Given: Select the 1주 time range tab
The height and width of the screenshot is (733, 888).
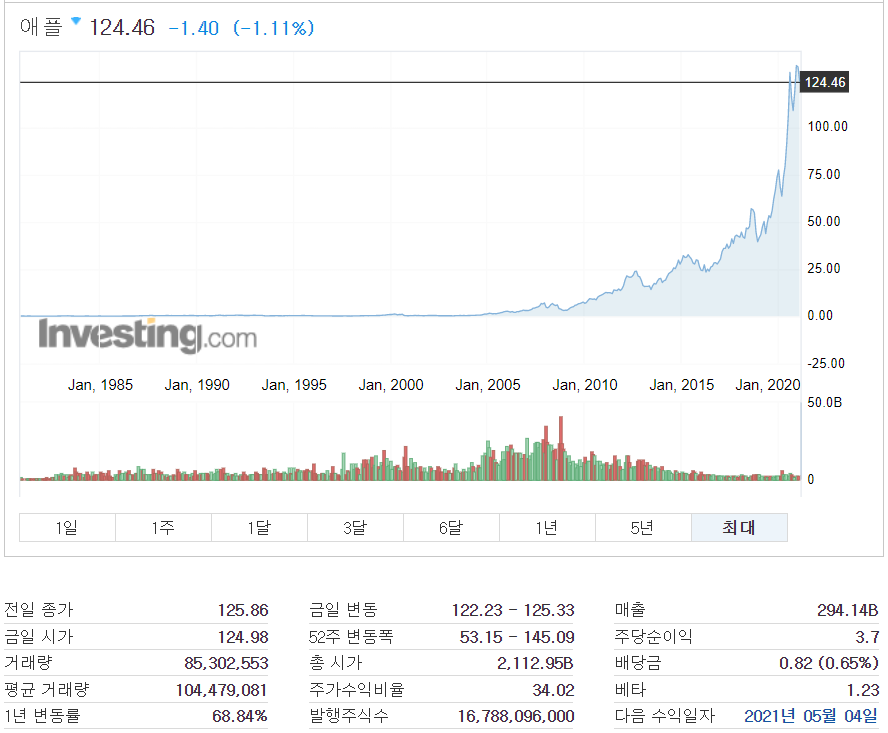Looking at the screenshot, I should (x=163, y=527).
